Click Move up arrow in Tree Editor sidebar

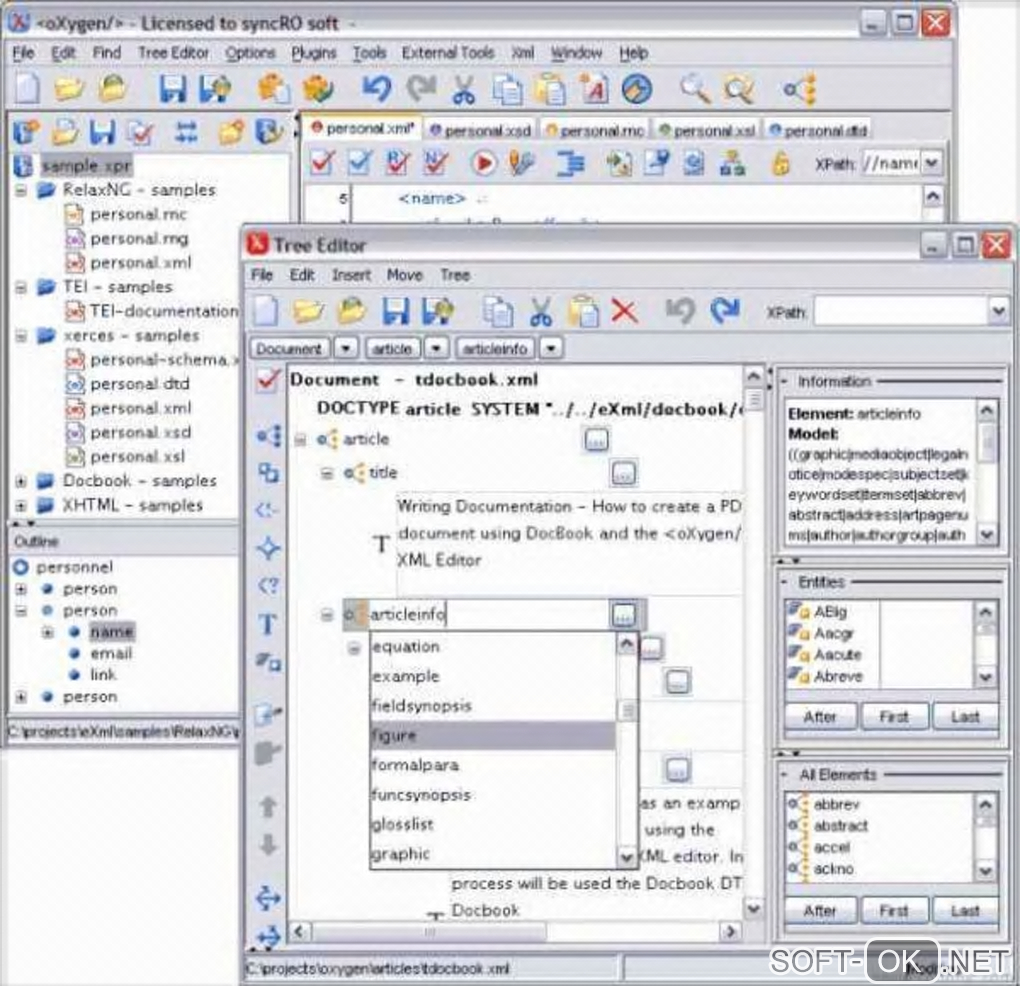click(268, 806)
